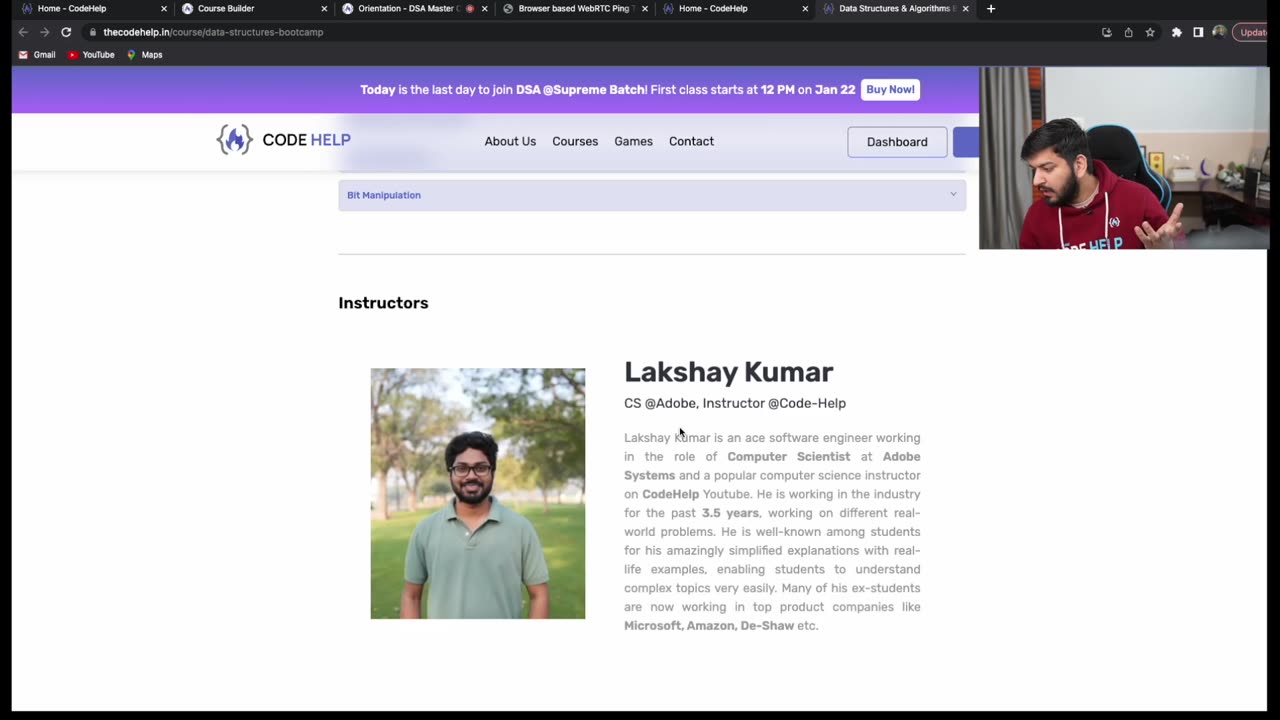This screenshot has width=1280, height=720.
Task: Bookmark this page with star icon
Action: (1150, 32)
